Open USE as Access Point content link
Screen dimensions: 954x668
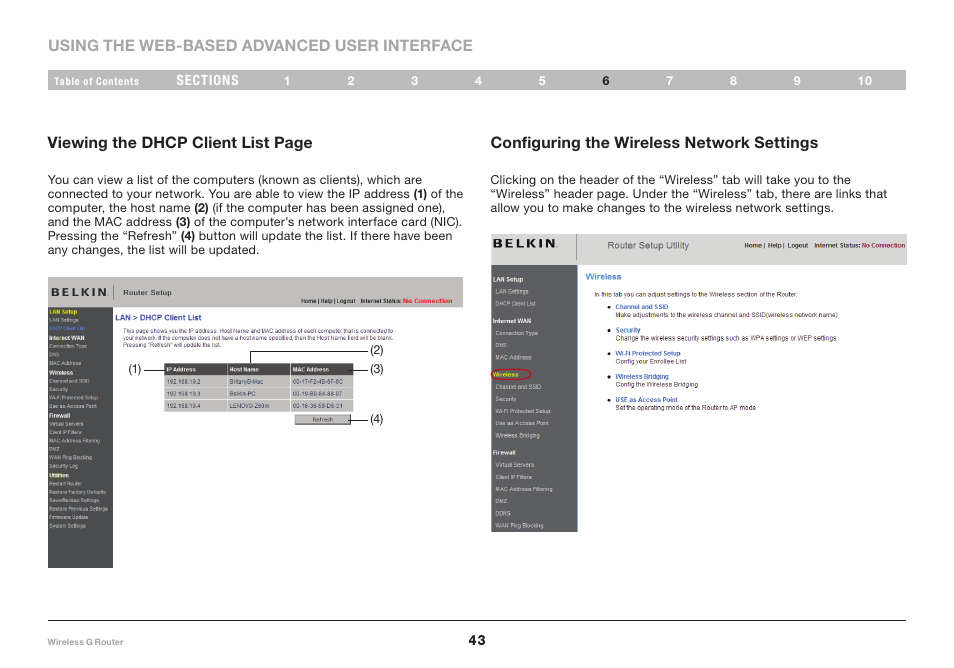646,400
